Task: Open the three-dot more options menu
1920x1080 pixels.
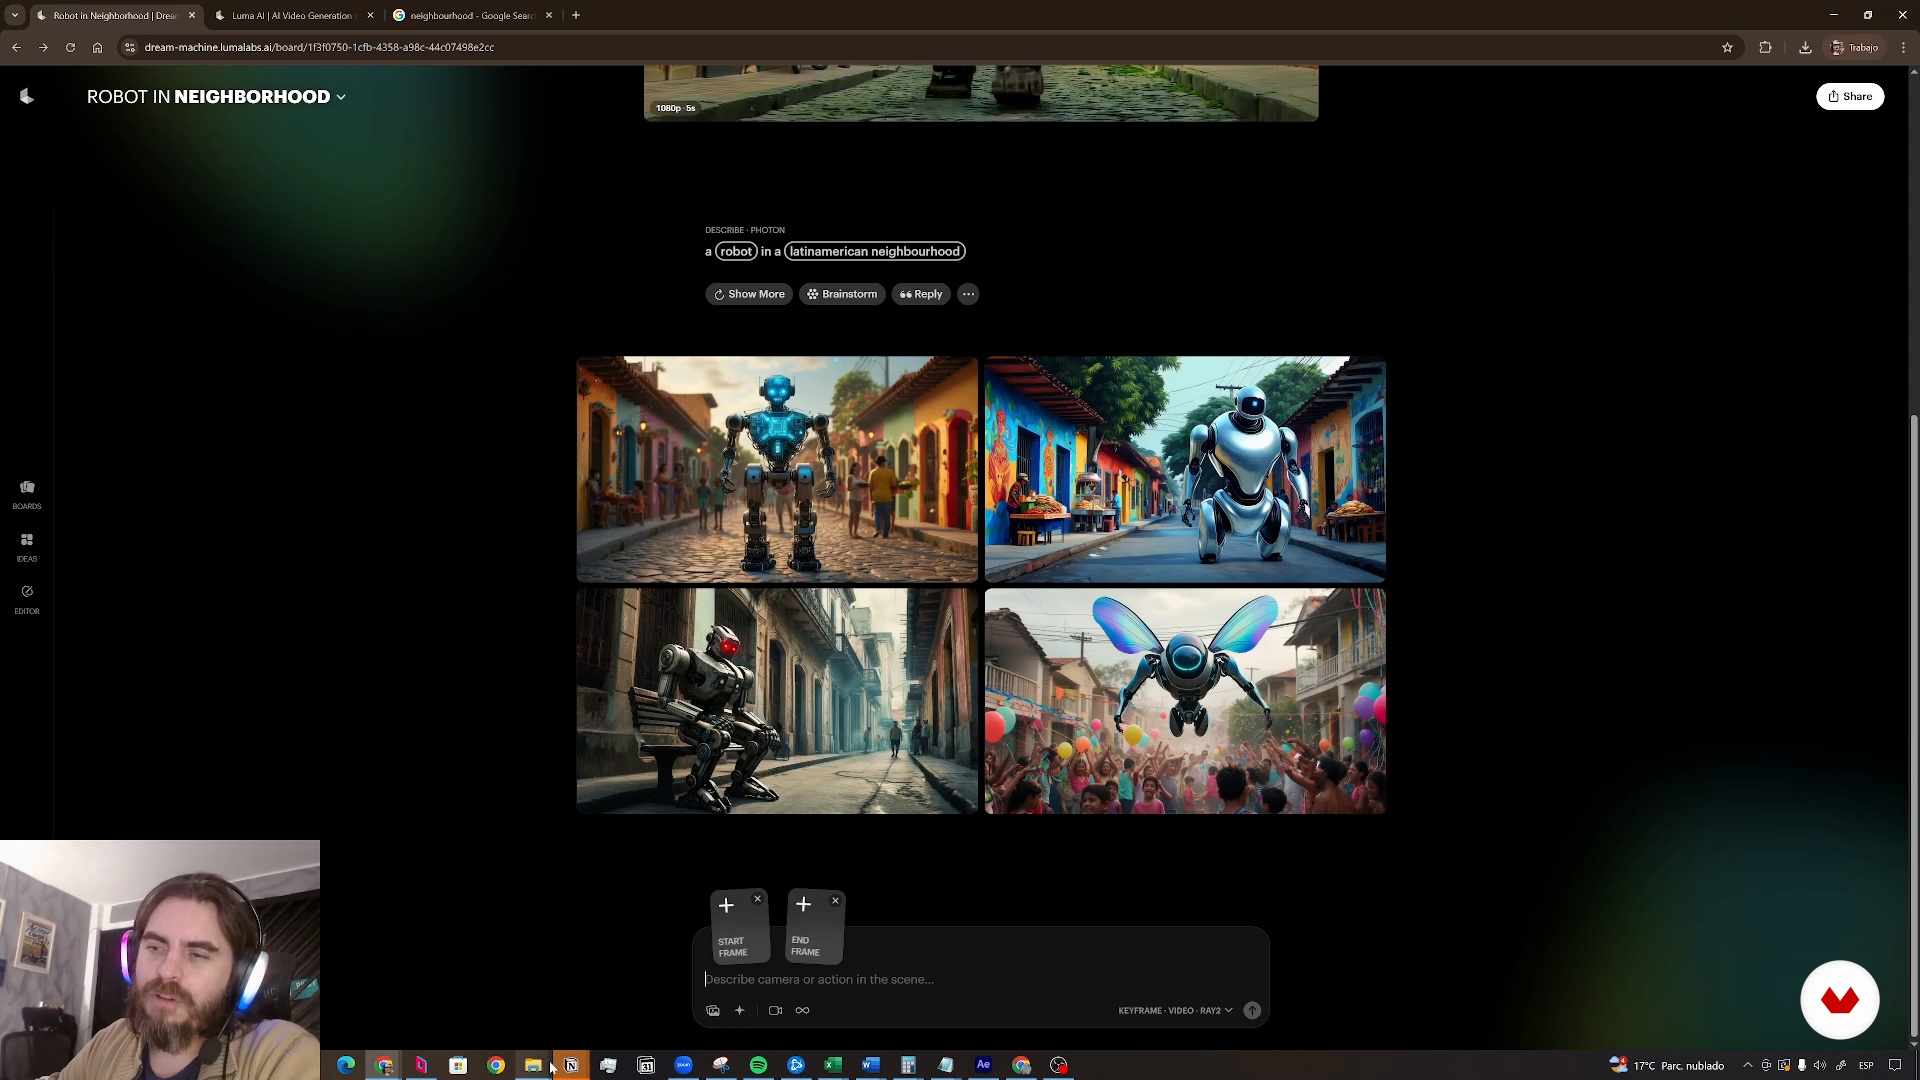Action: [x=968, y=294]
